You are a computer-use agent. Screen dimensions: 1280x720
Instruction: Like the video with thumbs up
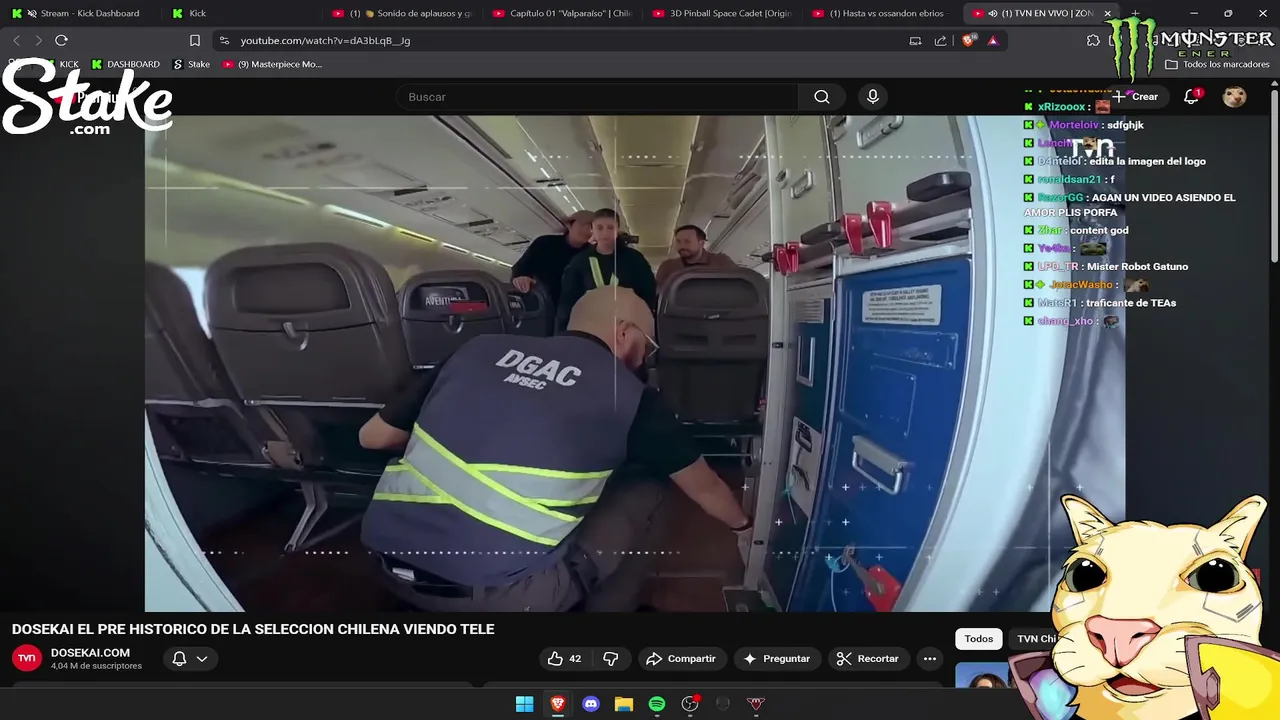click(x=564, y=658)
